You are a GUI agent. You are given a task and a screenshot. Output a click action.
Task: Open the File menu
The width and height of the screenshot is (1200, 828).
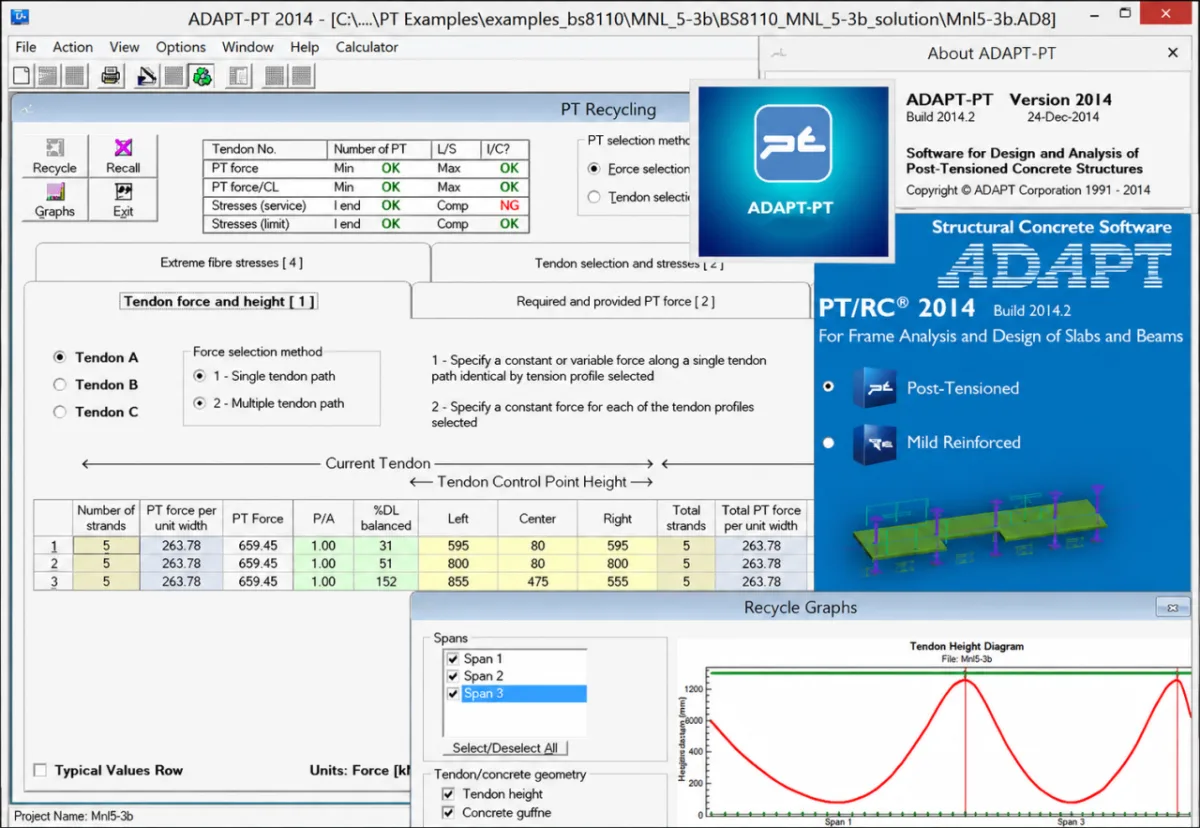click(x=26, y=47)
